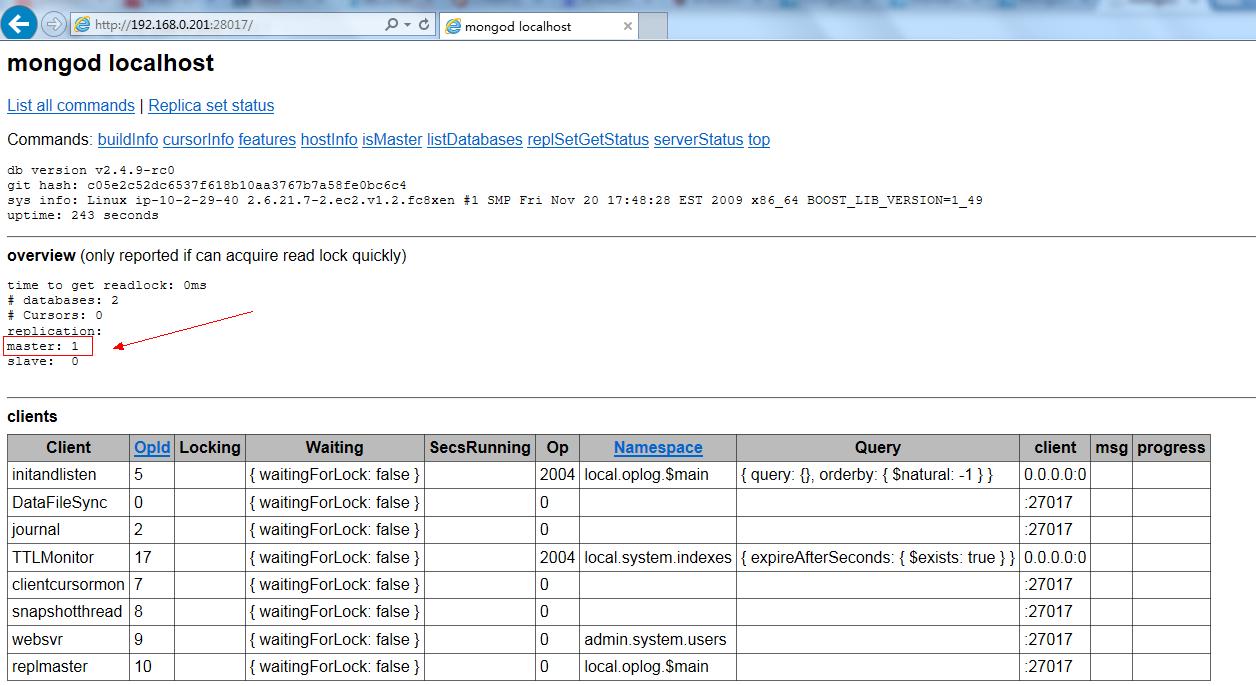
Task: Click the 'journal' client cell
Action: (68, 529)
